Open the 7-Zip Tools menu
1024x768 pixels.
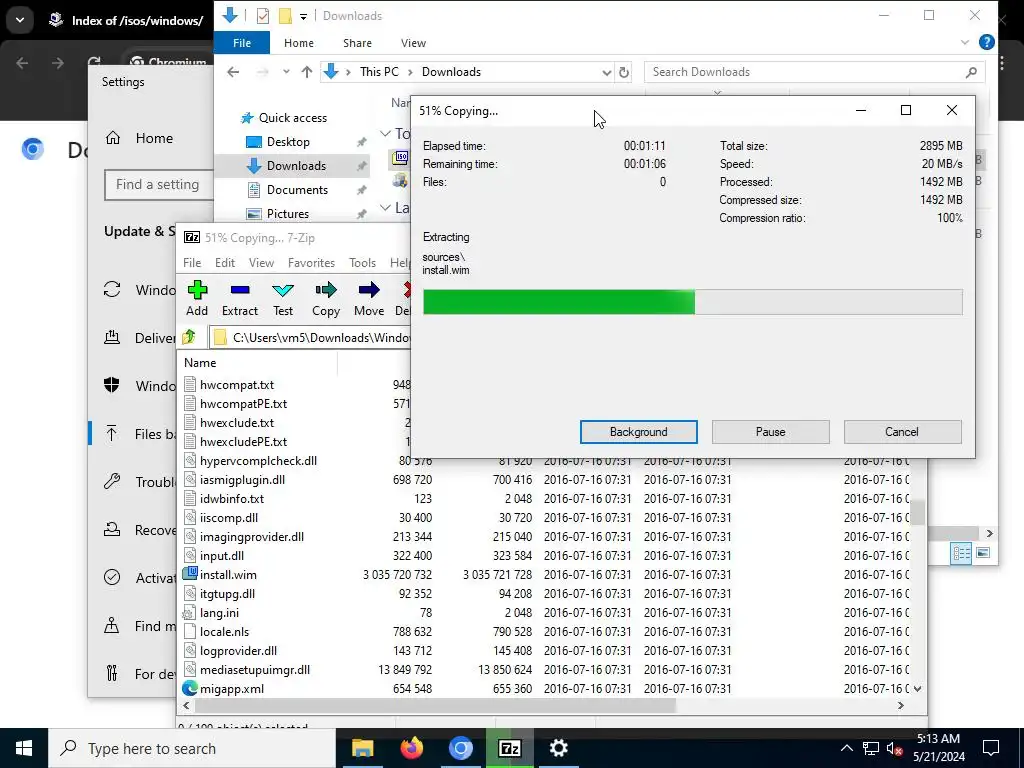coord(362,263)
